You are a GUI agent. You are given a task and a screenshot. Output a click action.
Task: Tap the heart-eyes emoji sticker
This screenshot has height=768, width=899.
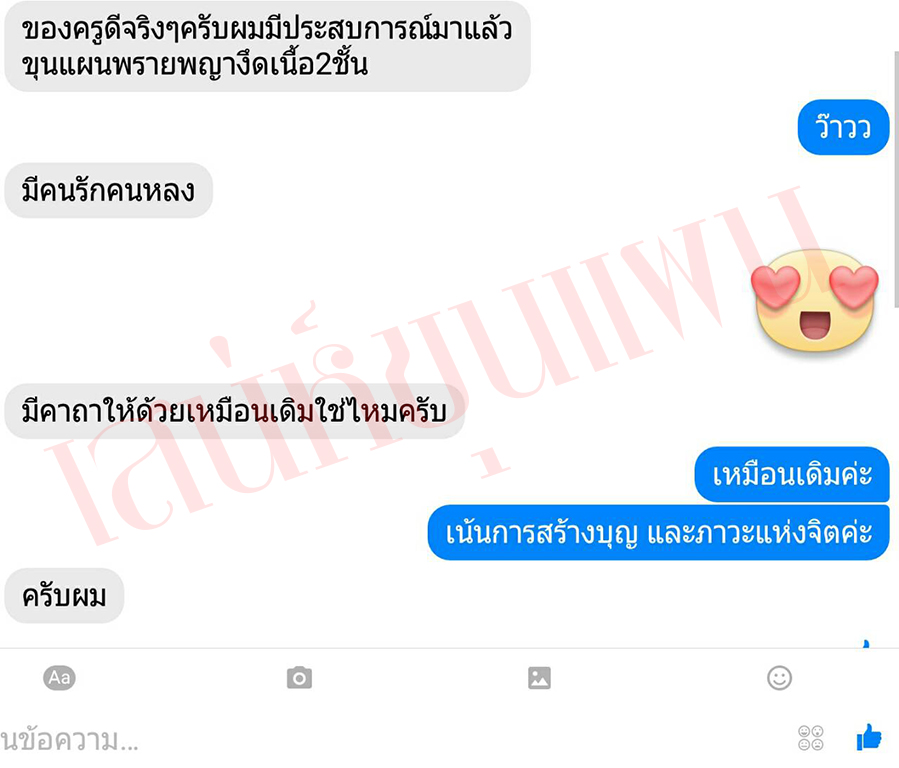[x=815, y=300]
